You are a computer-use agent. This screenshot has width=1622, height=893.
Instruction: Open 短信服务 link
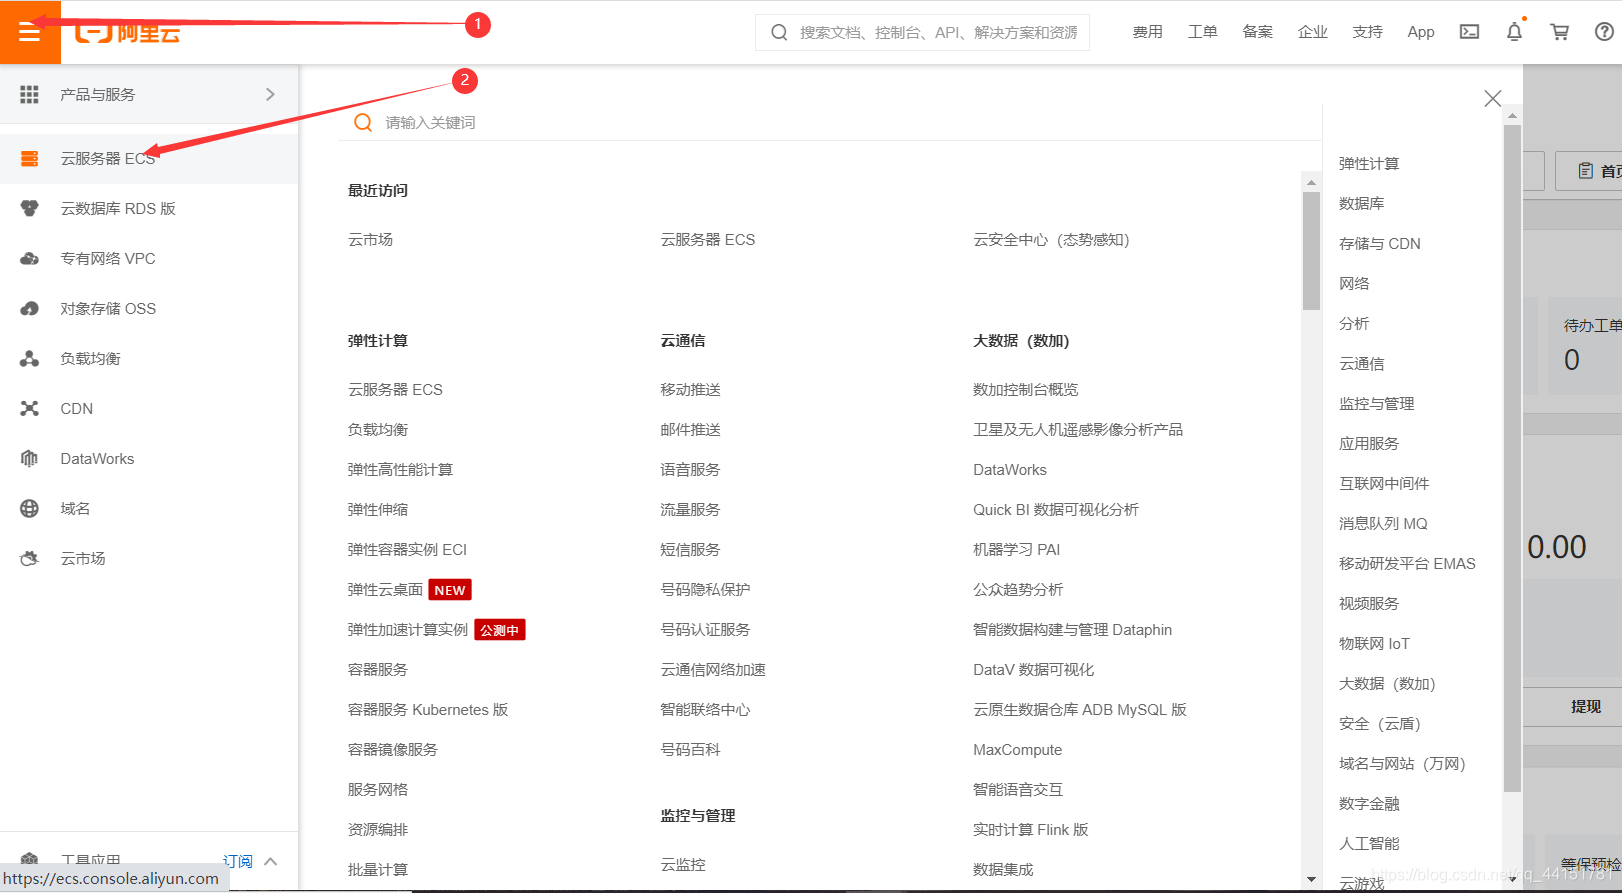[x=690, y=549]
